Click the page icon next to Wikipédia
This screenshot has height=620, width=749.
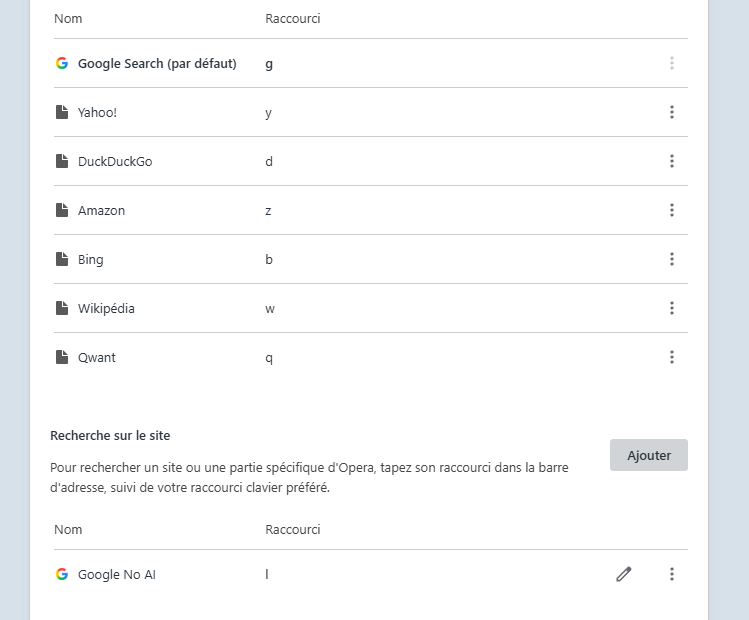(62, 308)
